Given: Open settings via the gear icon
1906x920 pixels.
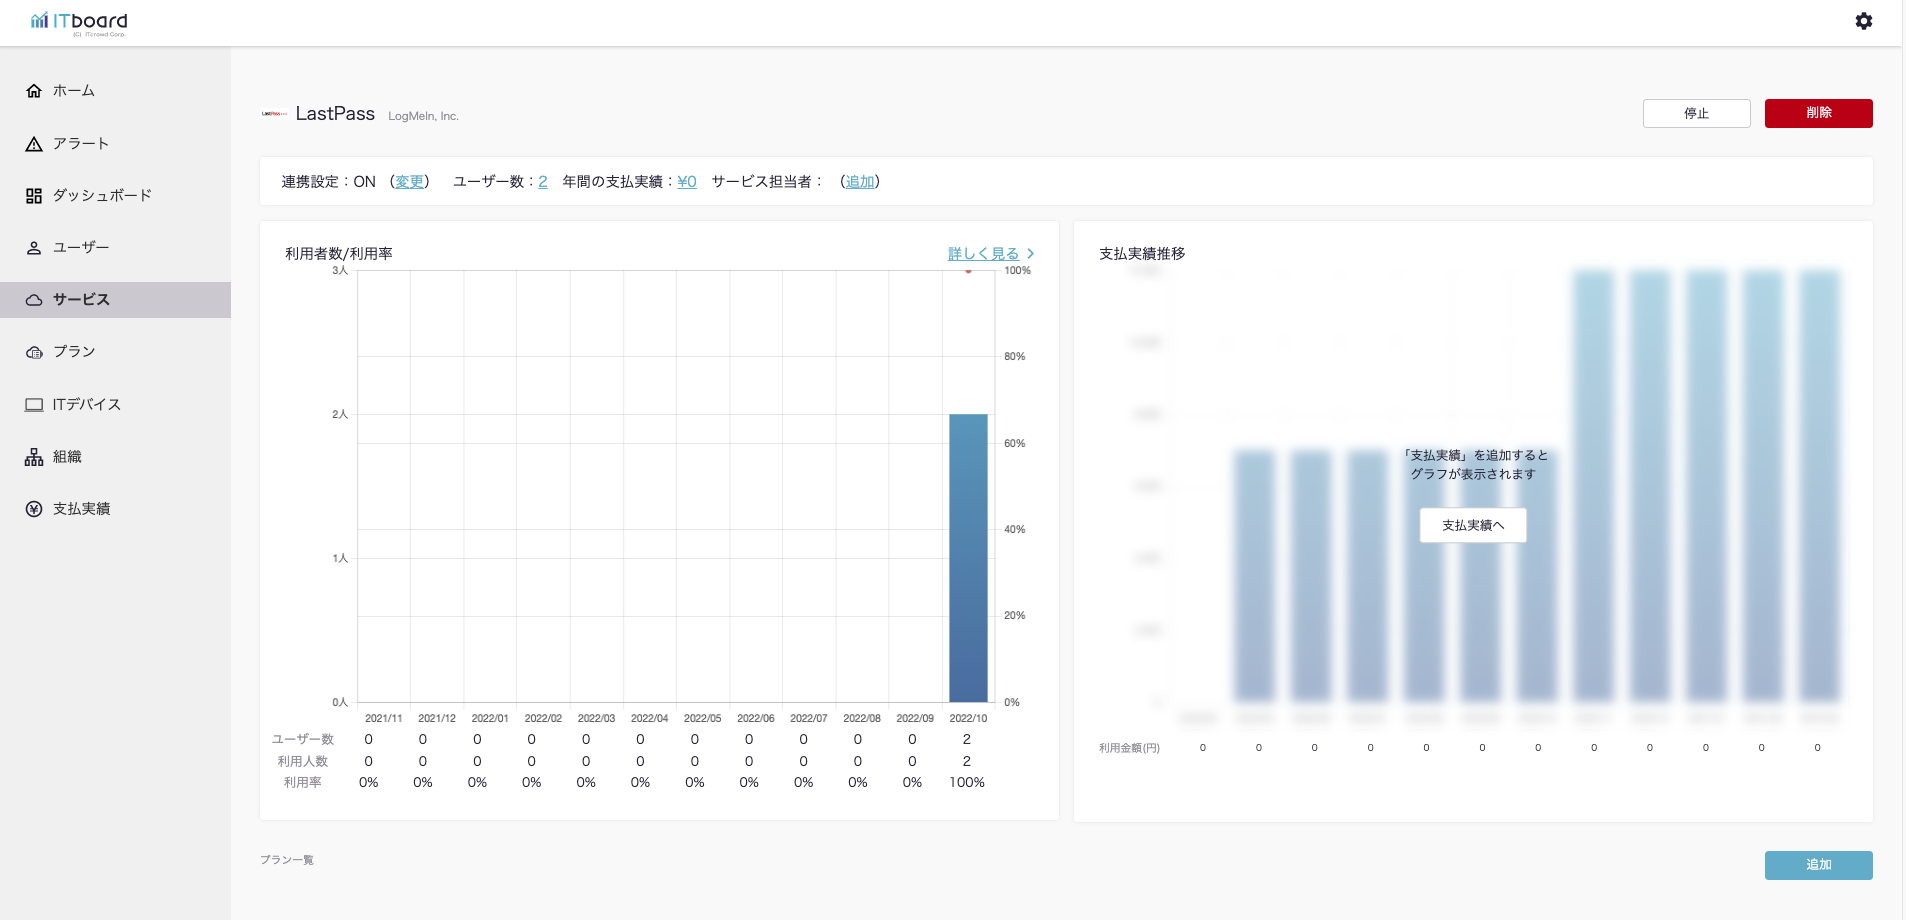Looking at the screenshot, I should point(1863,21).
